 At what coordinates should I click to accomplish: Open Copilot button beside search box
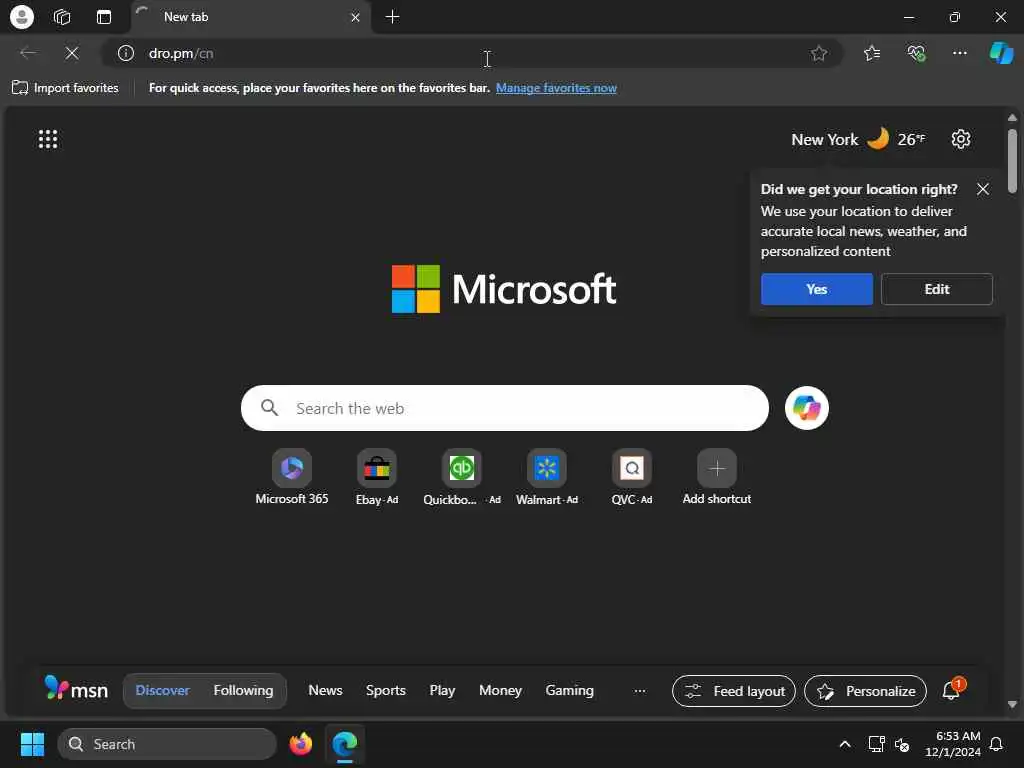click(x=807, y=408)
